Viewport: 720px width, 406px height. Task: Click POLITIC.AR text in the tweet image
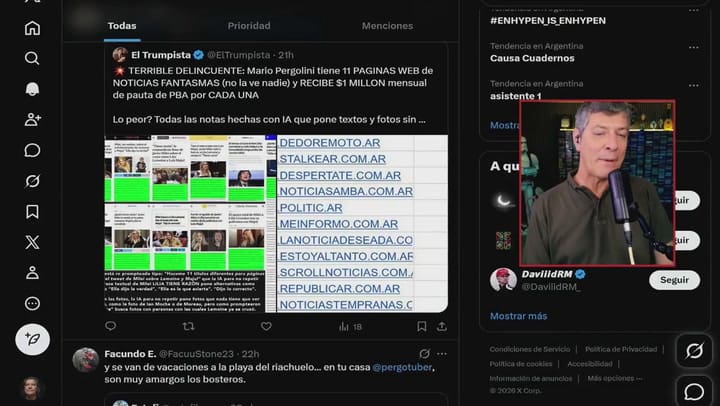tap(311, 208)
